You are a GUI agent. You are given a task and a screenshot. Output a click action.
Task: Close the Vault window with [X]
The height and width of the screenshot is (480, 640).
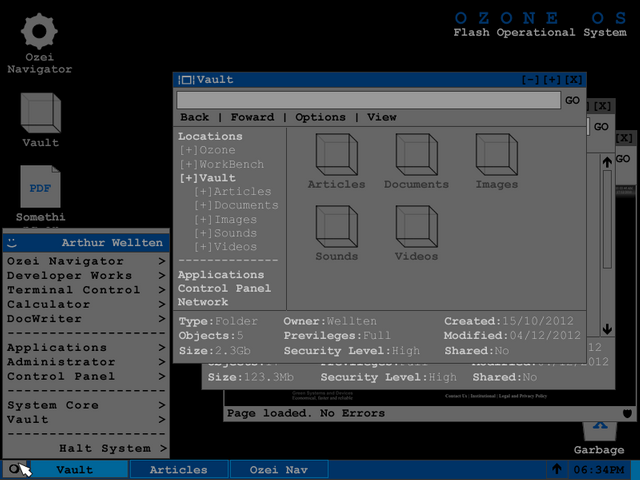573,80
